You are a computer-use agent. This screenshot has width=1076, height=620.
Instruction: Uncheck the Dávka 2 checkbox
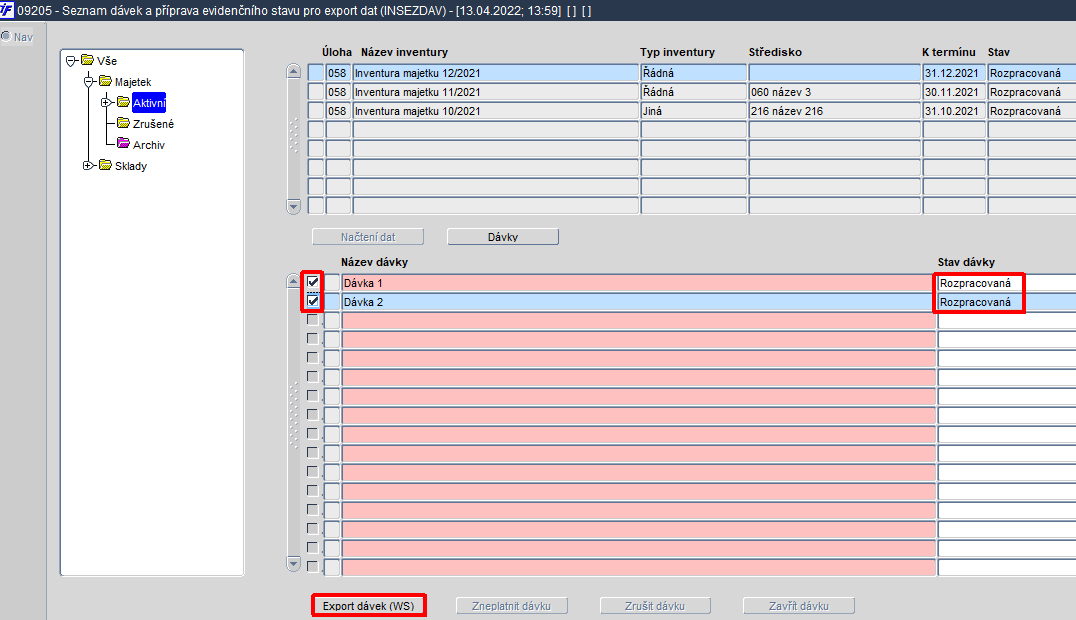[x=313, y=301]
